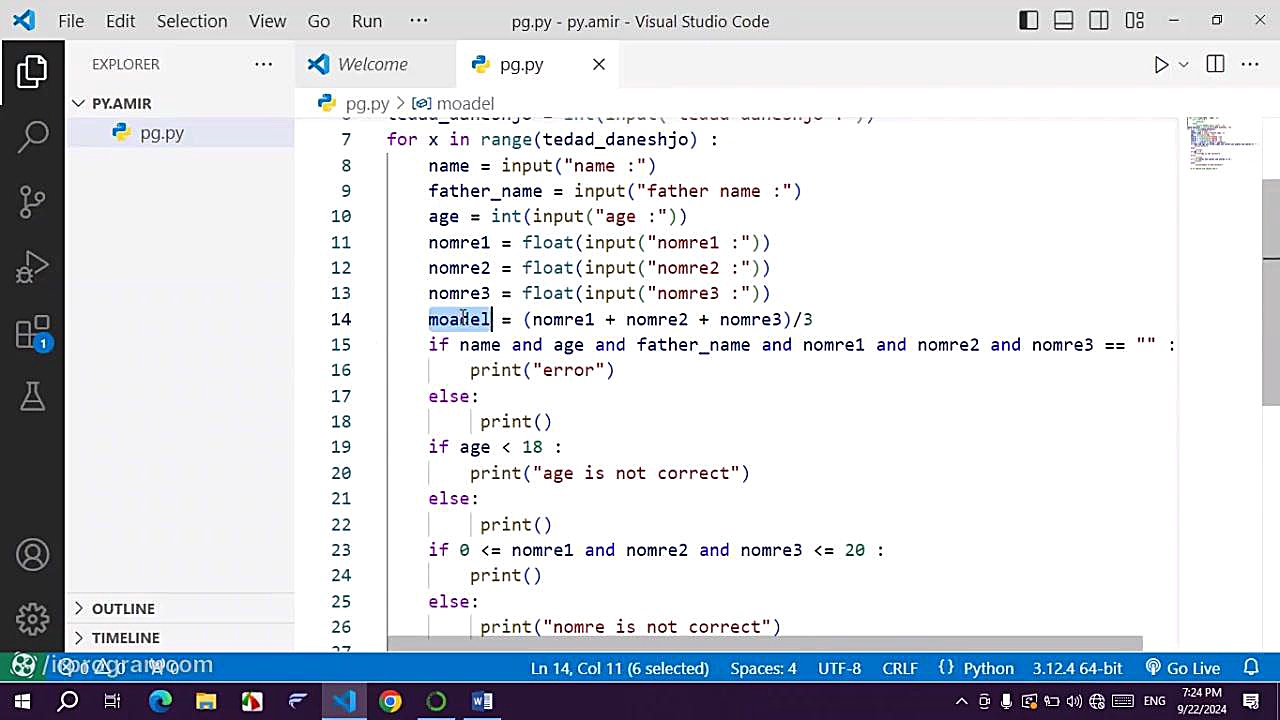Open the Run menu
Image resolution: width=1280 pixels, height=720 pixels.
[367, 21]
